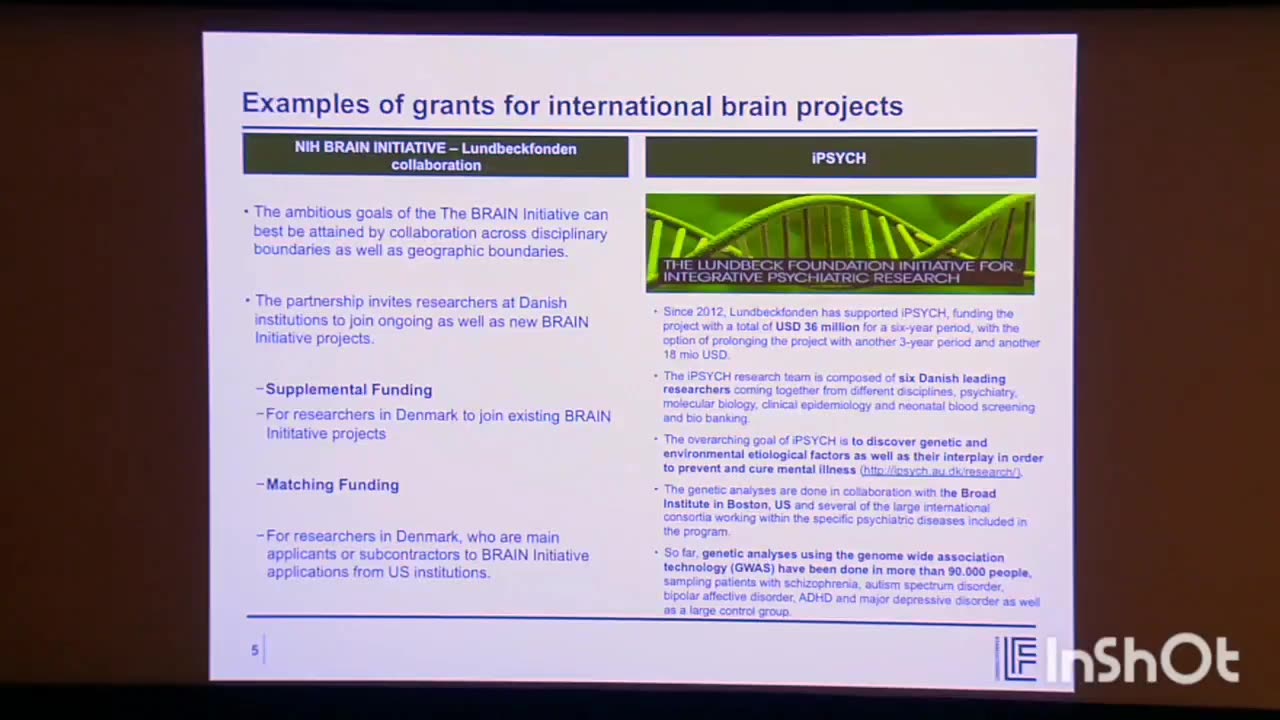Select the 'iPSYCH' column header
Viewport: 1280px width, 720px height.
click(x=840, y=158)
